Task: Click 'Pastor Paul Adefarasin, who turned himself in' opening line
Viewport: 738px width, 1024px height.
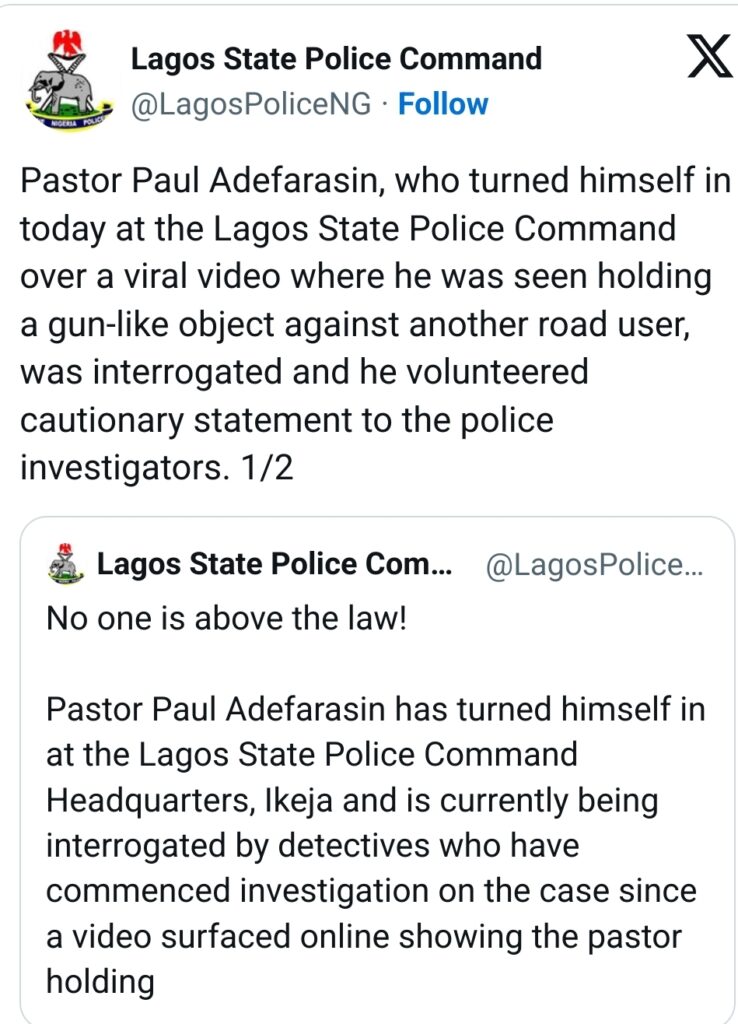Action: click(x=376, y=181)
